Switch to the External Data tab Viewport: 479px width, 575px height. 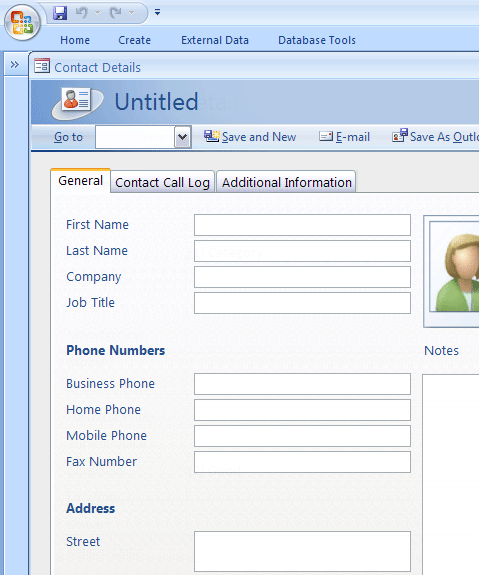[x=215, y=40]
